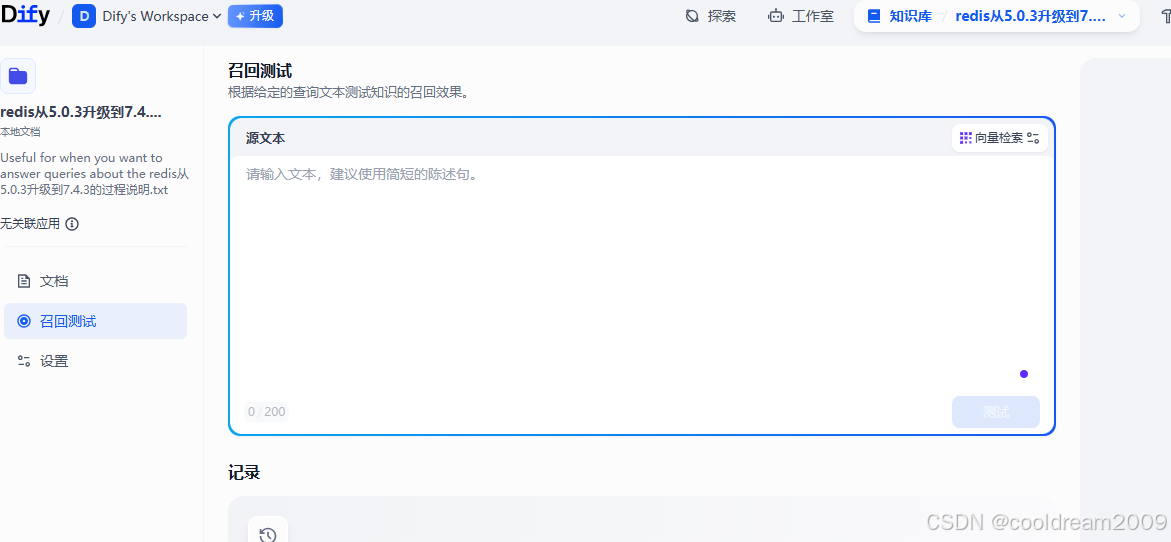Click the info icon beside 无关联应用
The image size is (1171, 542).
72,223
